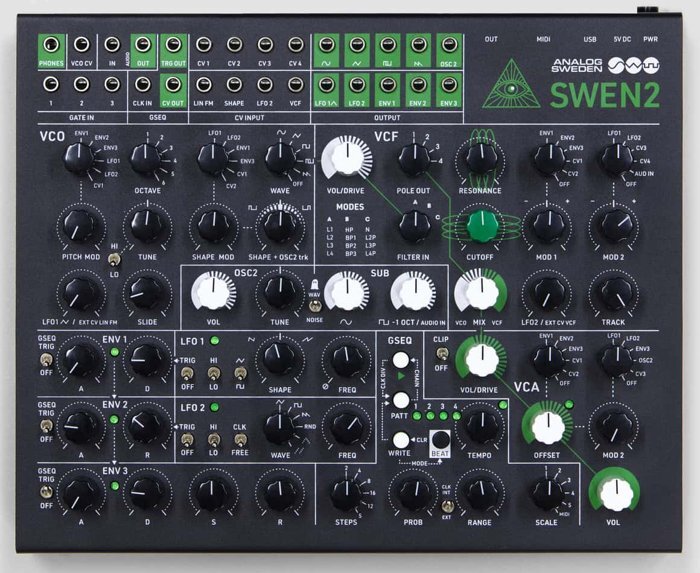The width and height of the screenshot is (700, 573).
Task: Click the all-seeing eye triangle logo
Action: click(x=511, y=85)
